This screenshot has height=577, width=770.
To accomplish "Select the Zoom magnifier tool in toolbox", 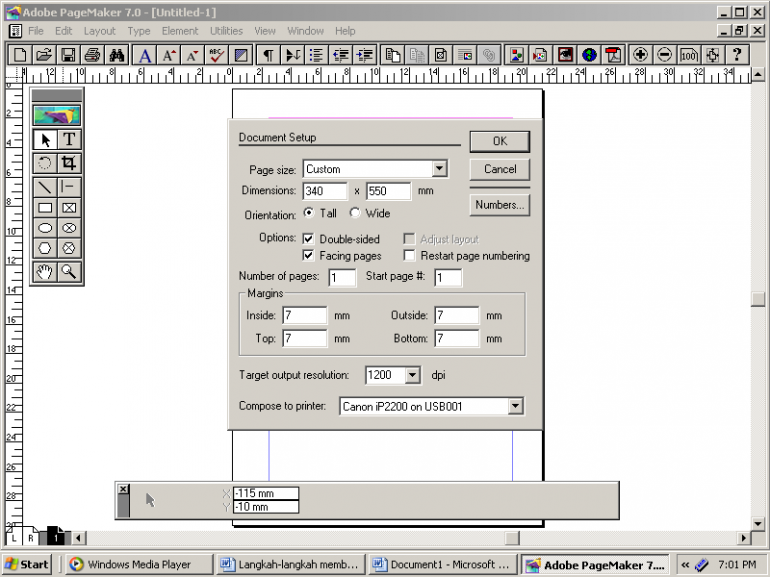I will coord(69,272).
